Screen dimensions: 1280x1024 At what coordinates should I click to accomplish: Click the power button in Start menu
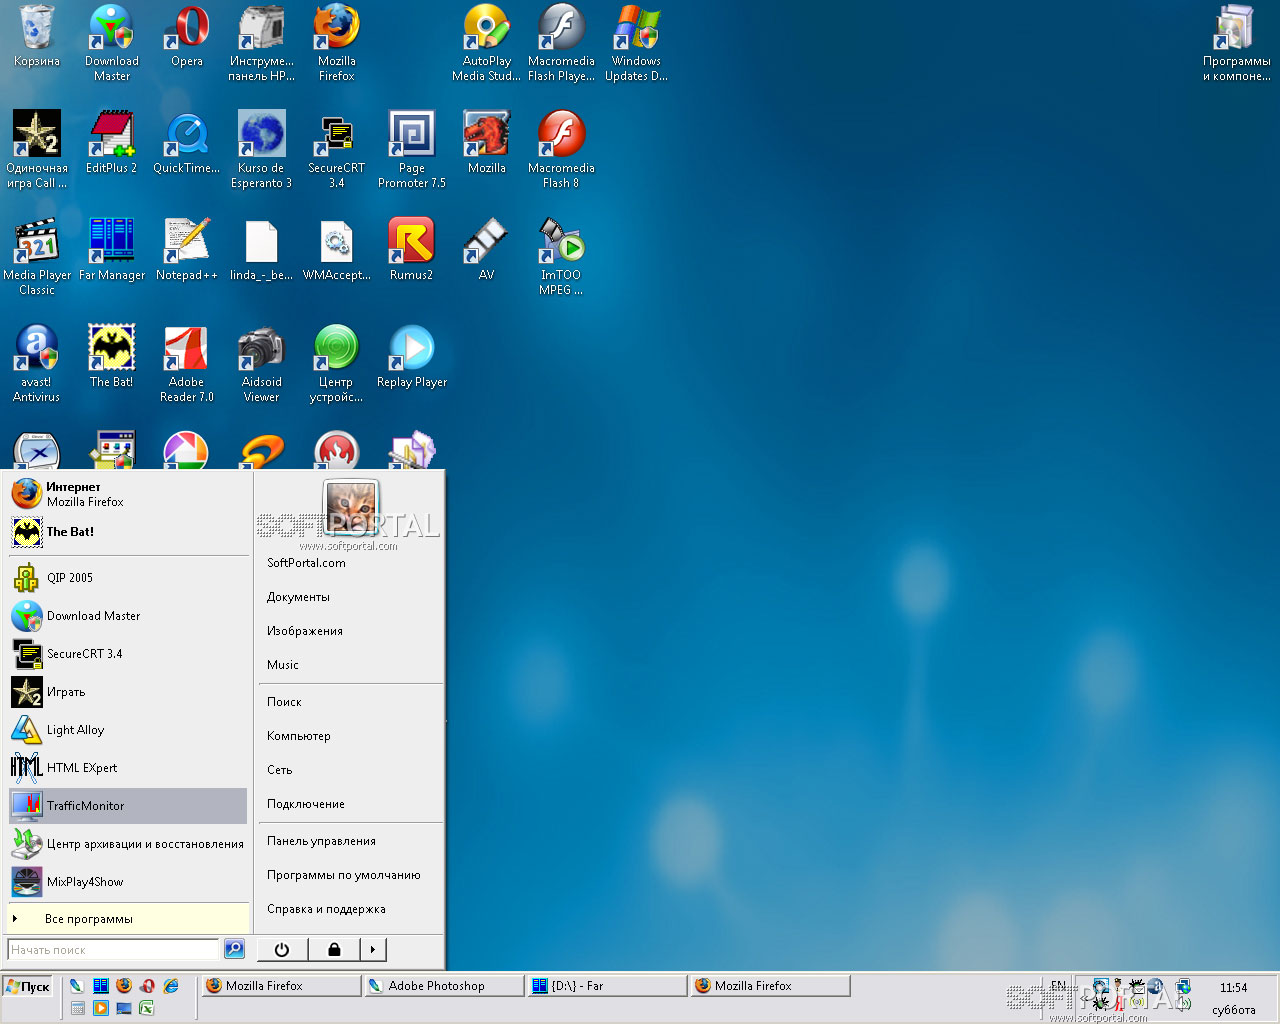(x=282, y=950)
